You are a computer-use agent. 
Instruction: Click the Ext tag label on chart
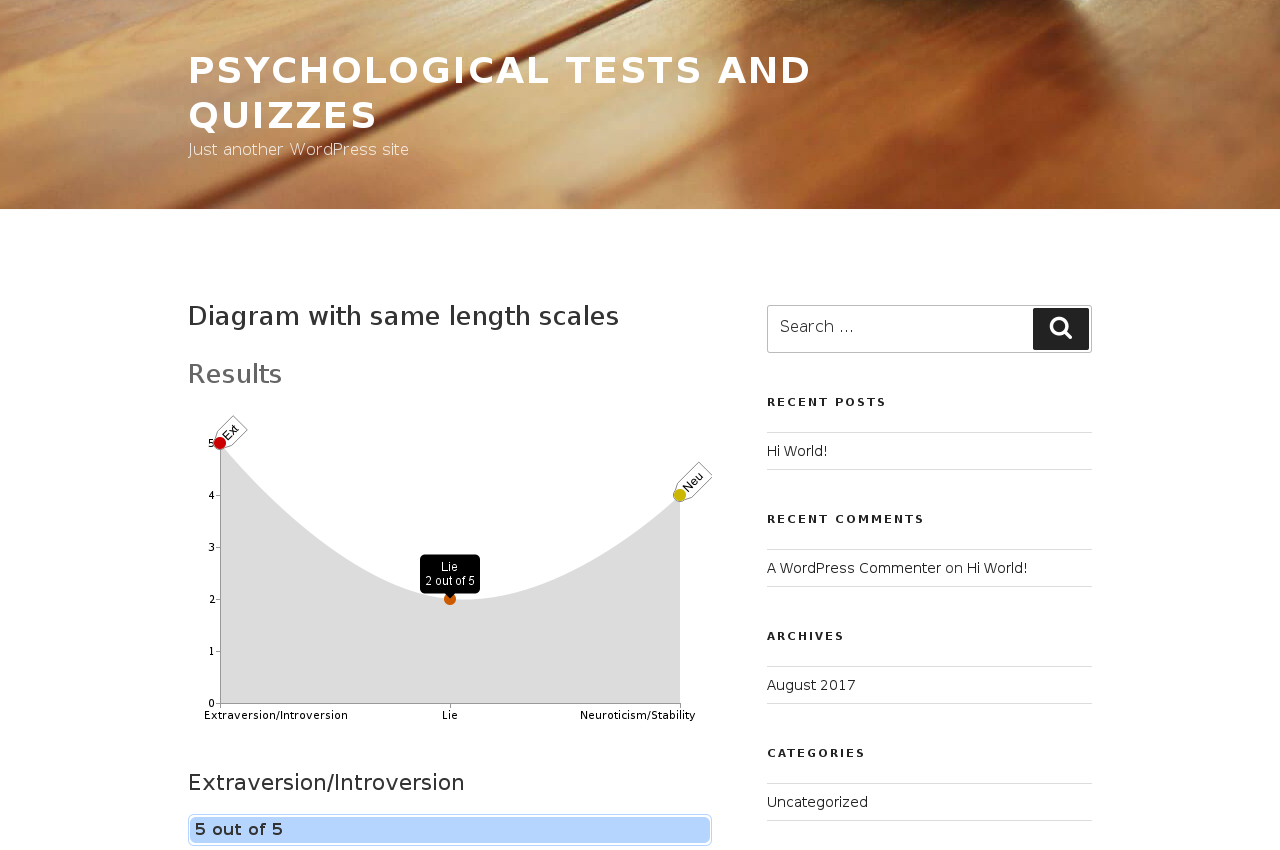tap(231, 432)
